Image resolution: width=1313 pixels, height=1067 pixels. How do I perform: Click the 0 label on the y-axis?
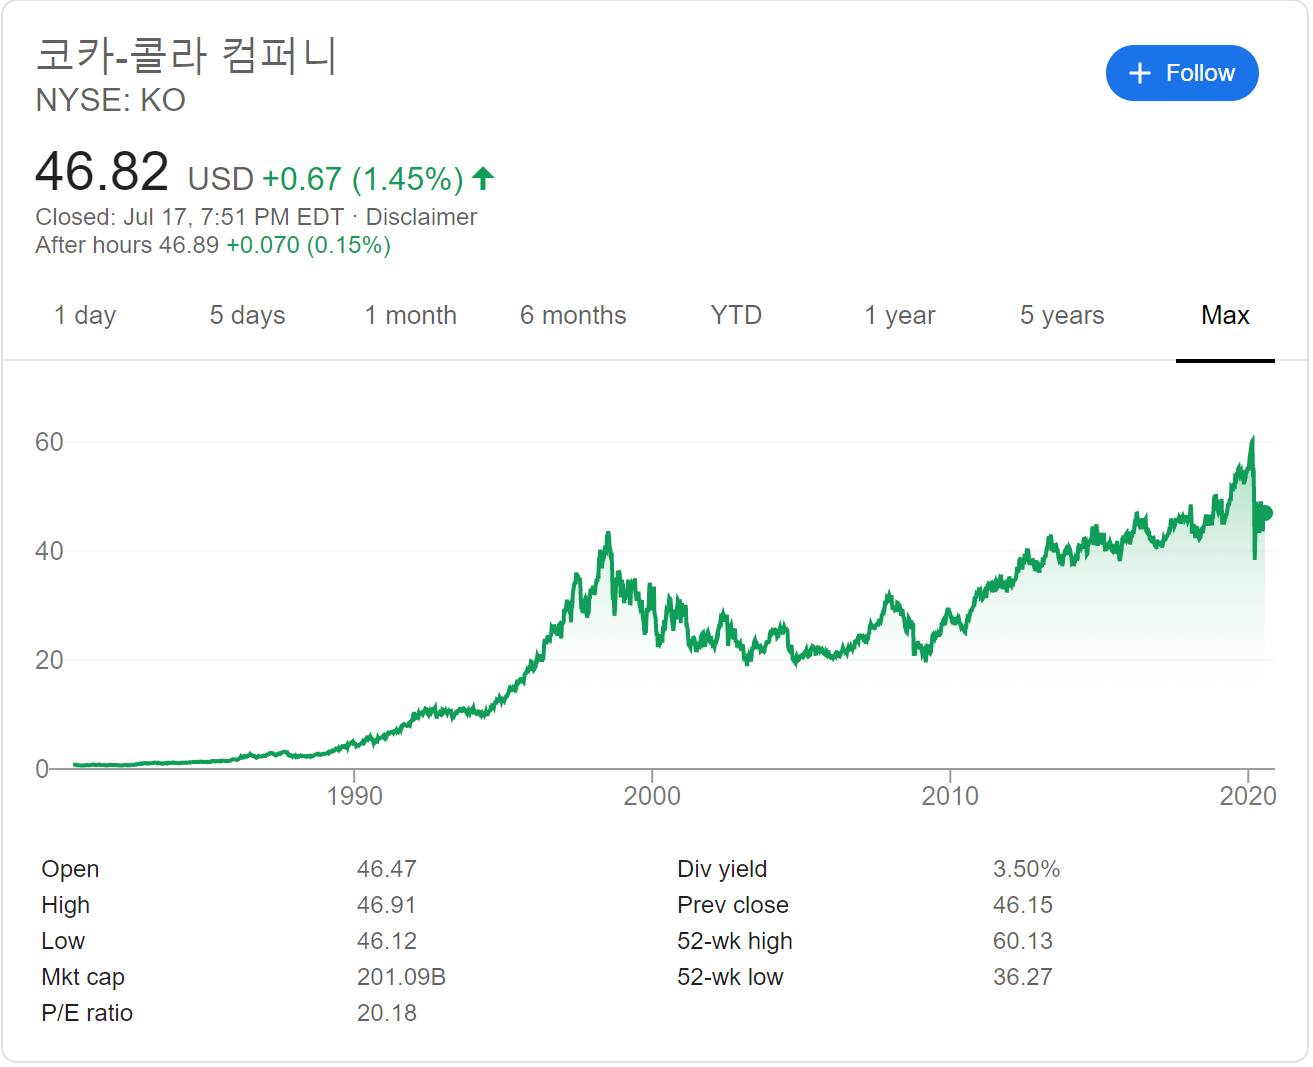tap(42, 769)
